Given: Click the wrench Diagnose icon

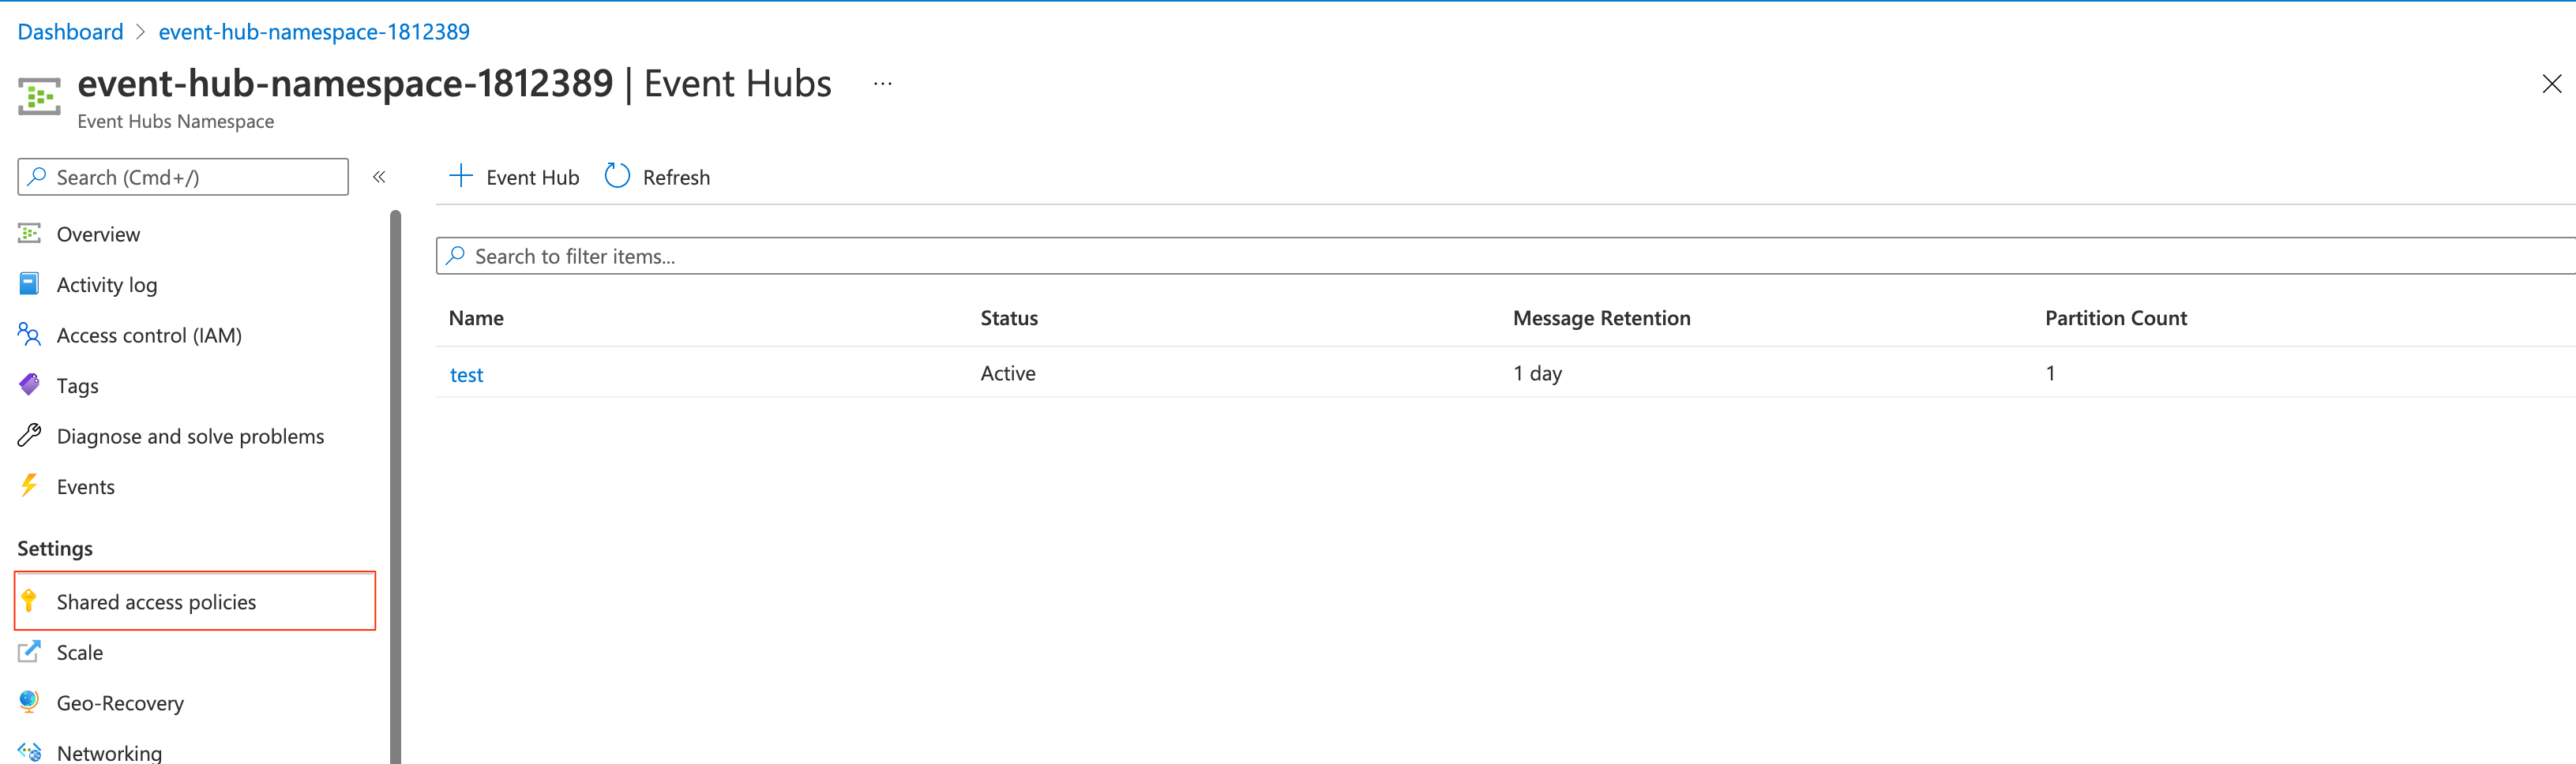Looking at the screenshot, I should click(x=29, y=435).
